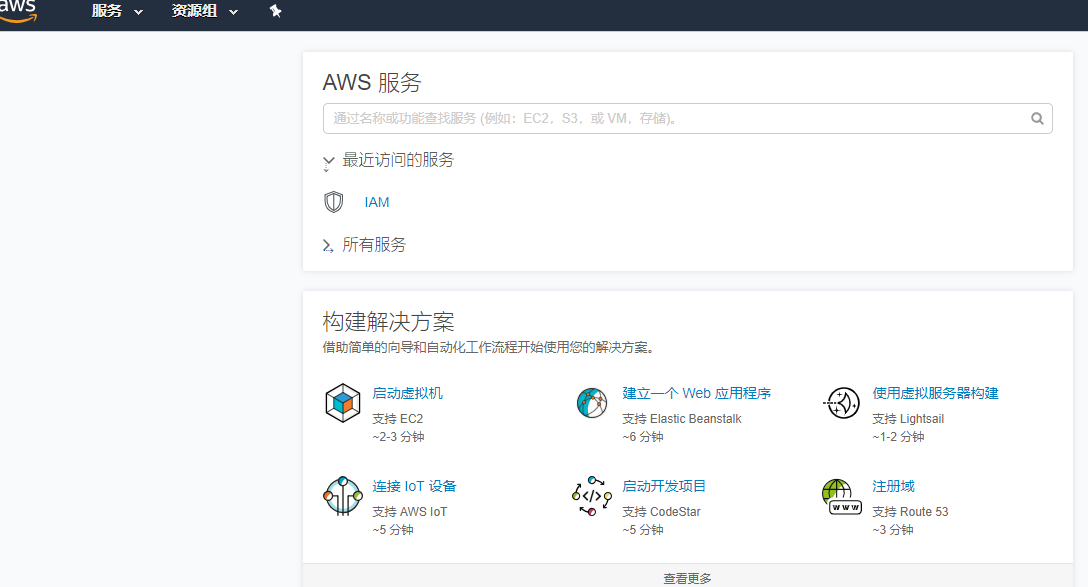Click the search magnifier icon
Screen dimensions: 1088x587
pos(1037,119)
